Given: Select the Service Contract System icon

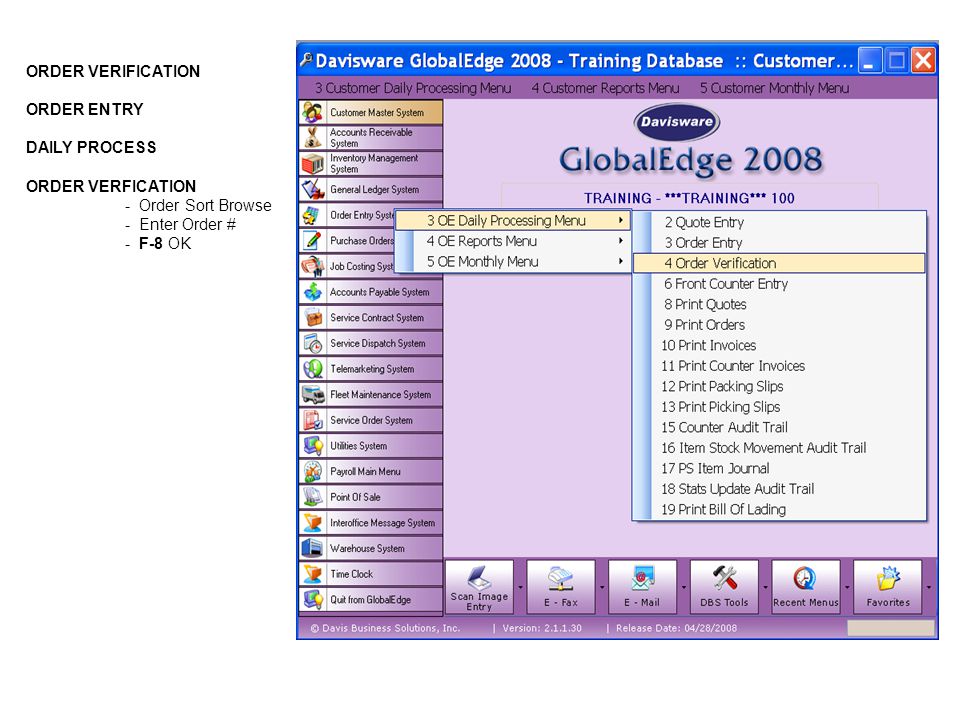Looking at the screenshot, I should (x=313, y=318).
